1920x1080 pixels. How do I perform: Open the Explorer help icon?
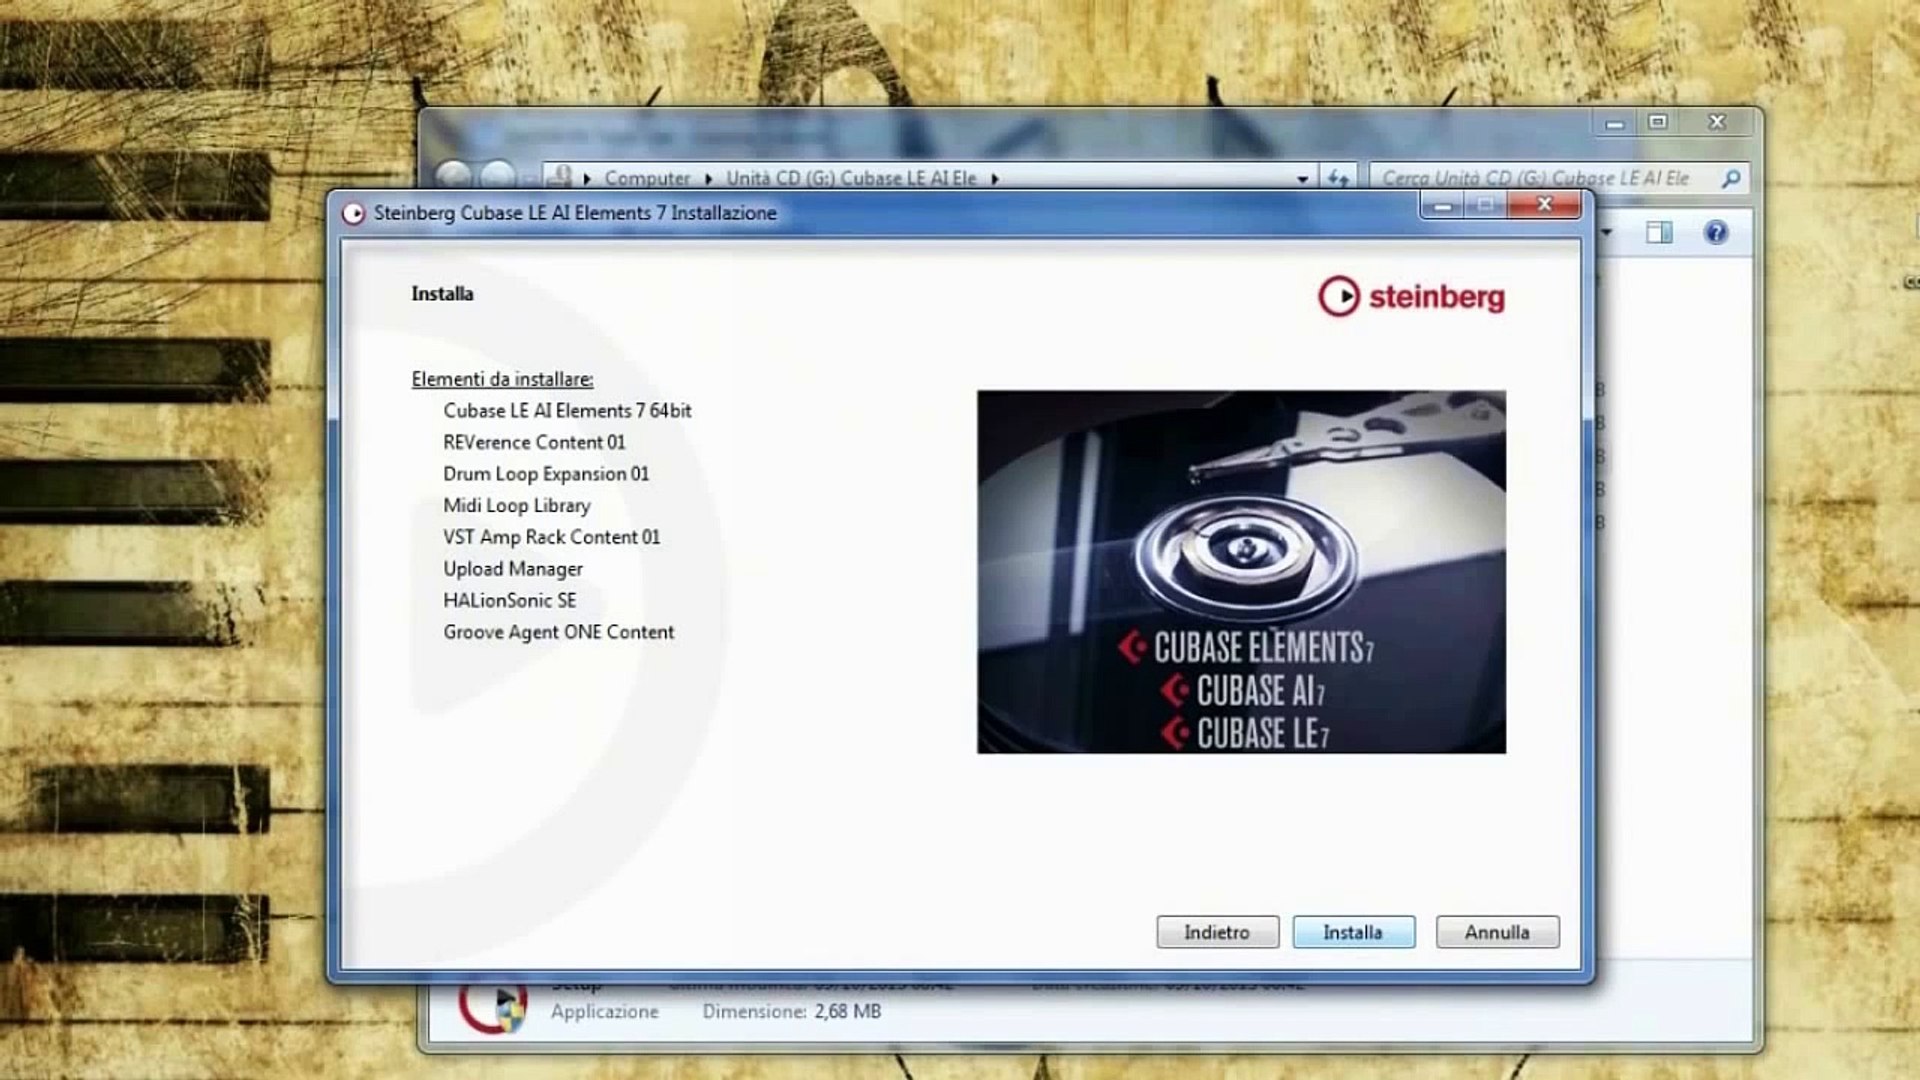tap(1716, 233)
